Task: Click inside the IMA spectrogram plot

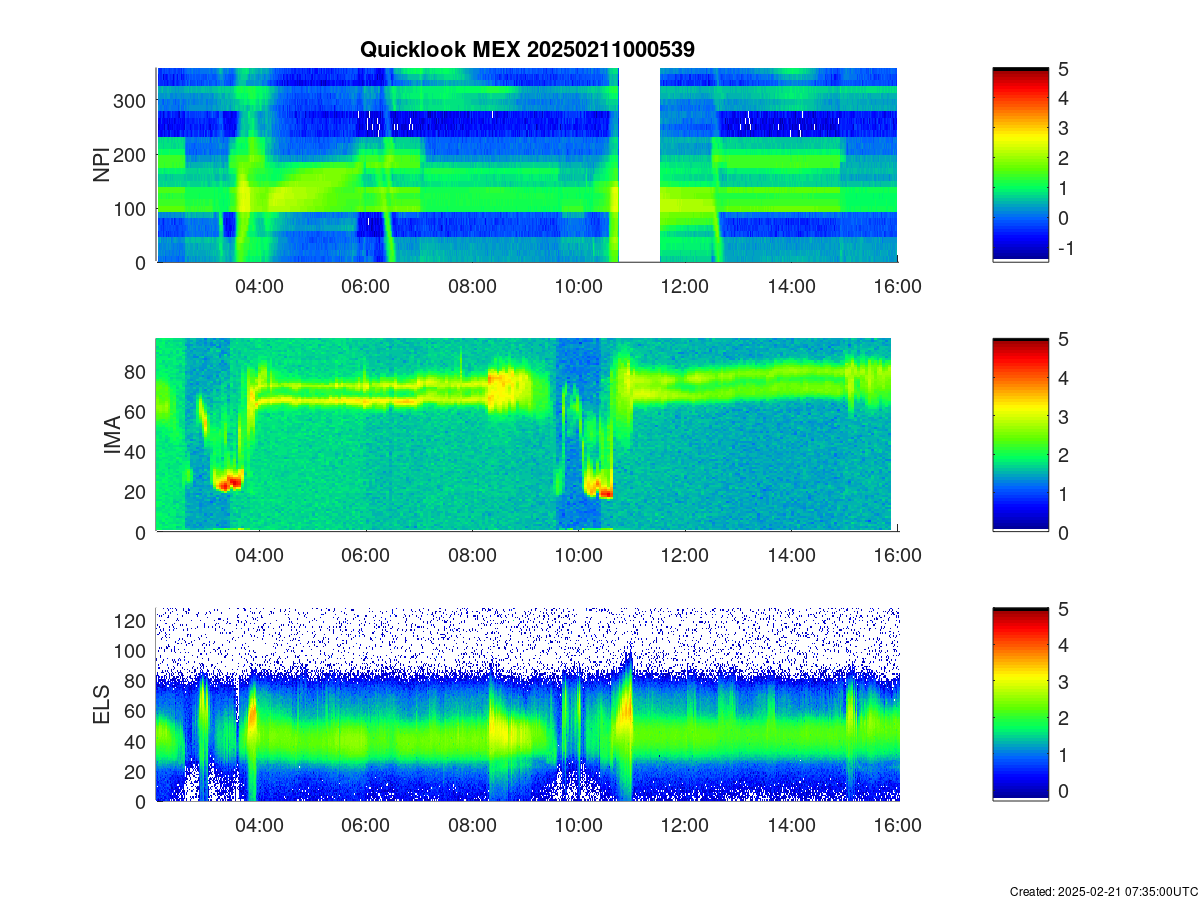Action: click(x=527, y=435)
